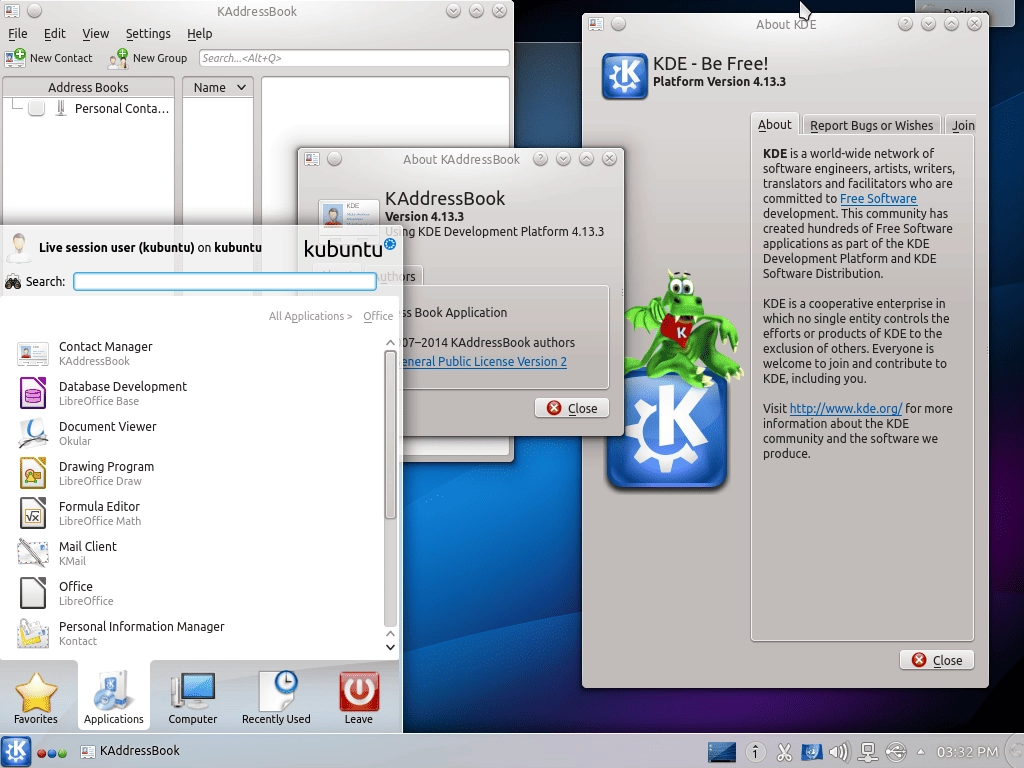The image size is (1024, 768).
Task: Click the user avatar icon in the launcher
Action: pyautogui.click(x=18, y=247)
